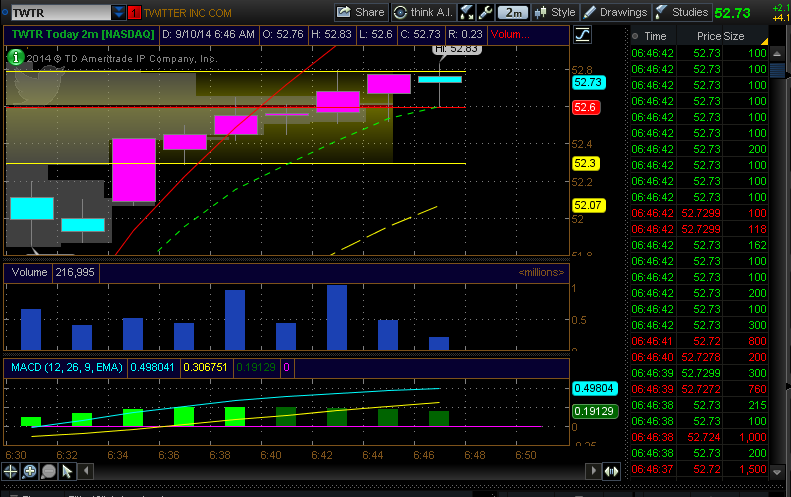The width and height of the screenshot is (791, 497).
Task: Click the volume value 216,995
Action: tap(75, 272)
